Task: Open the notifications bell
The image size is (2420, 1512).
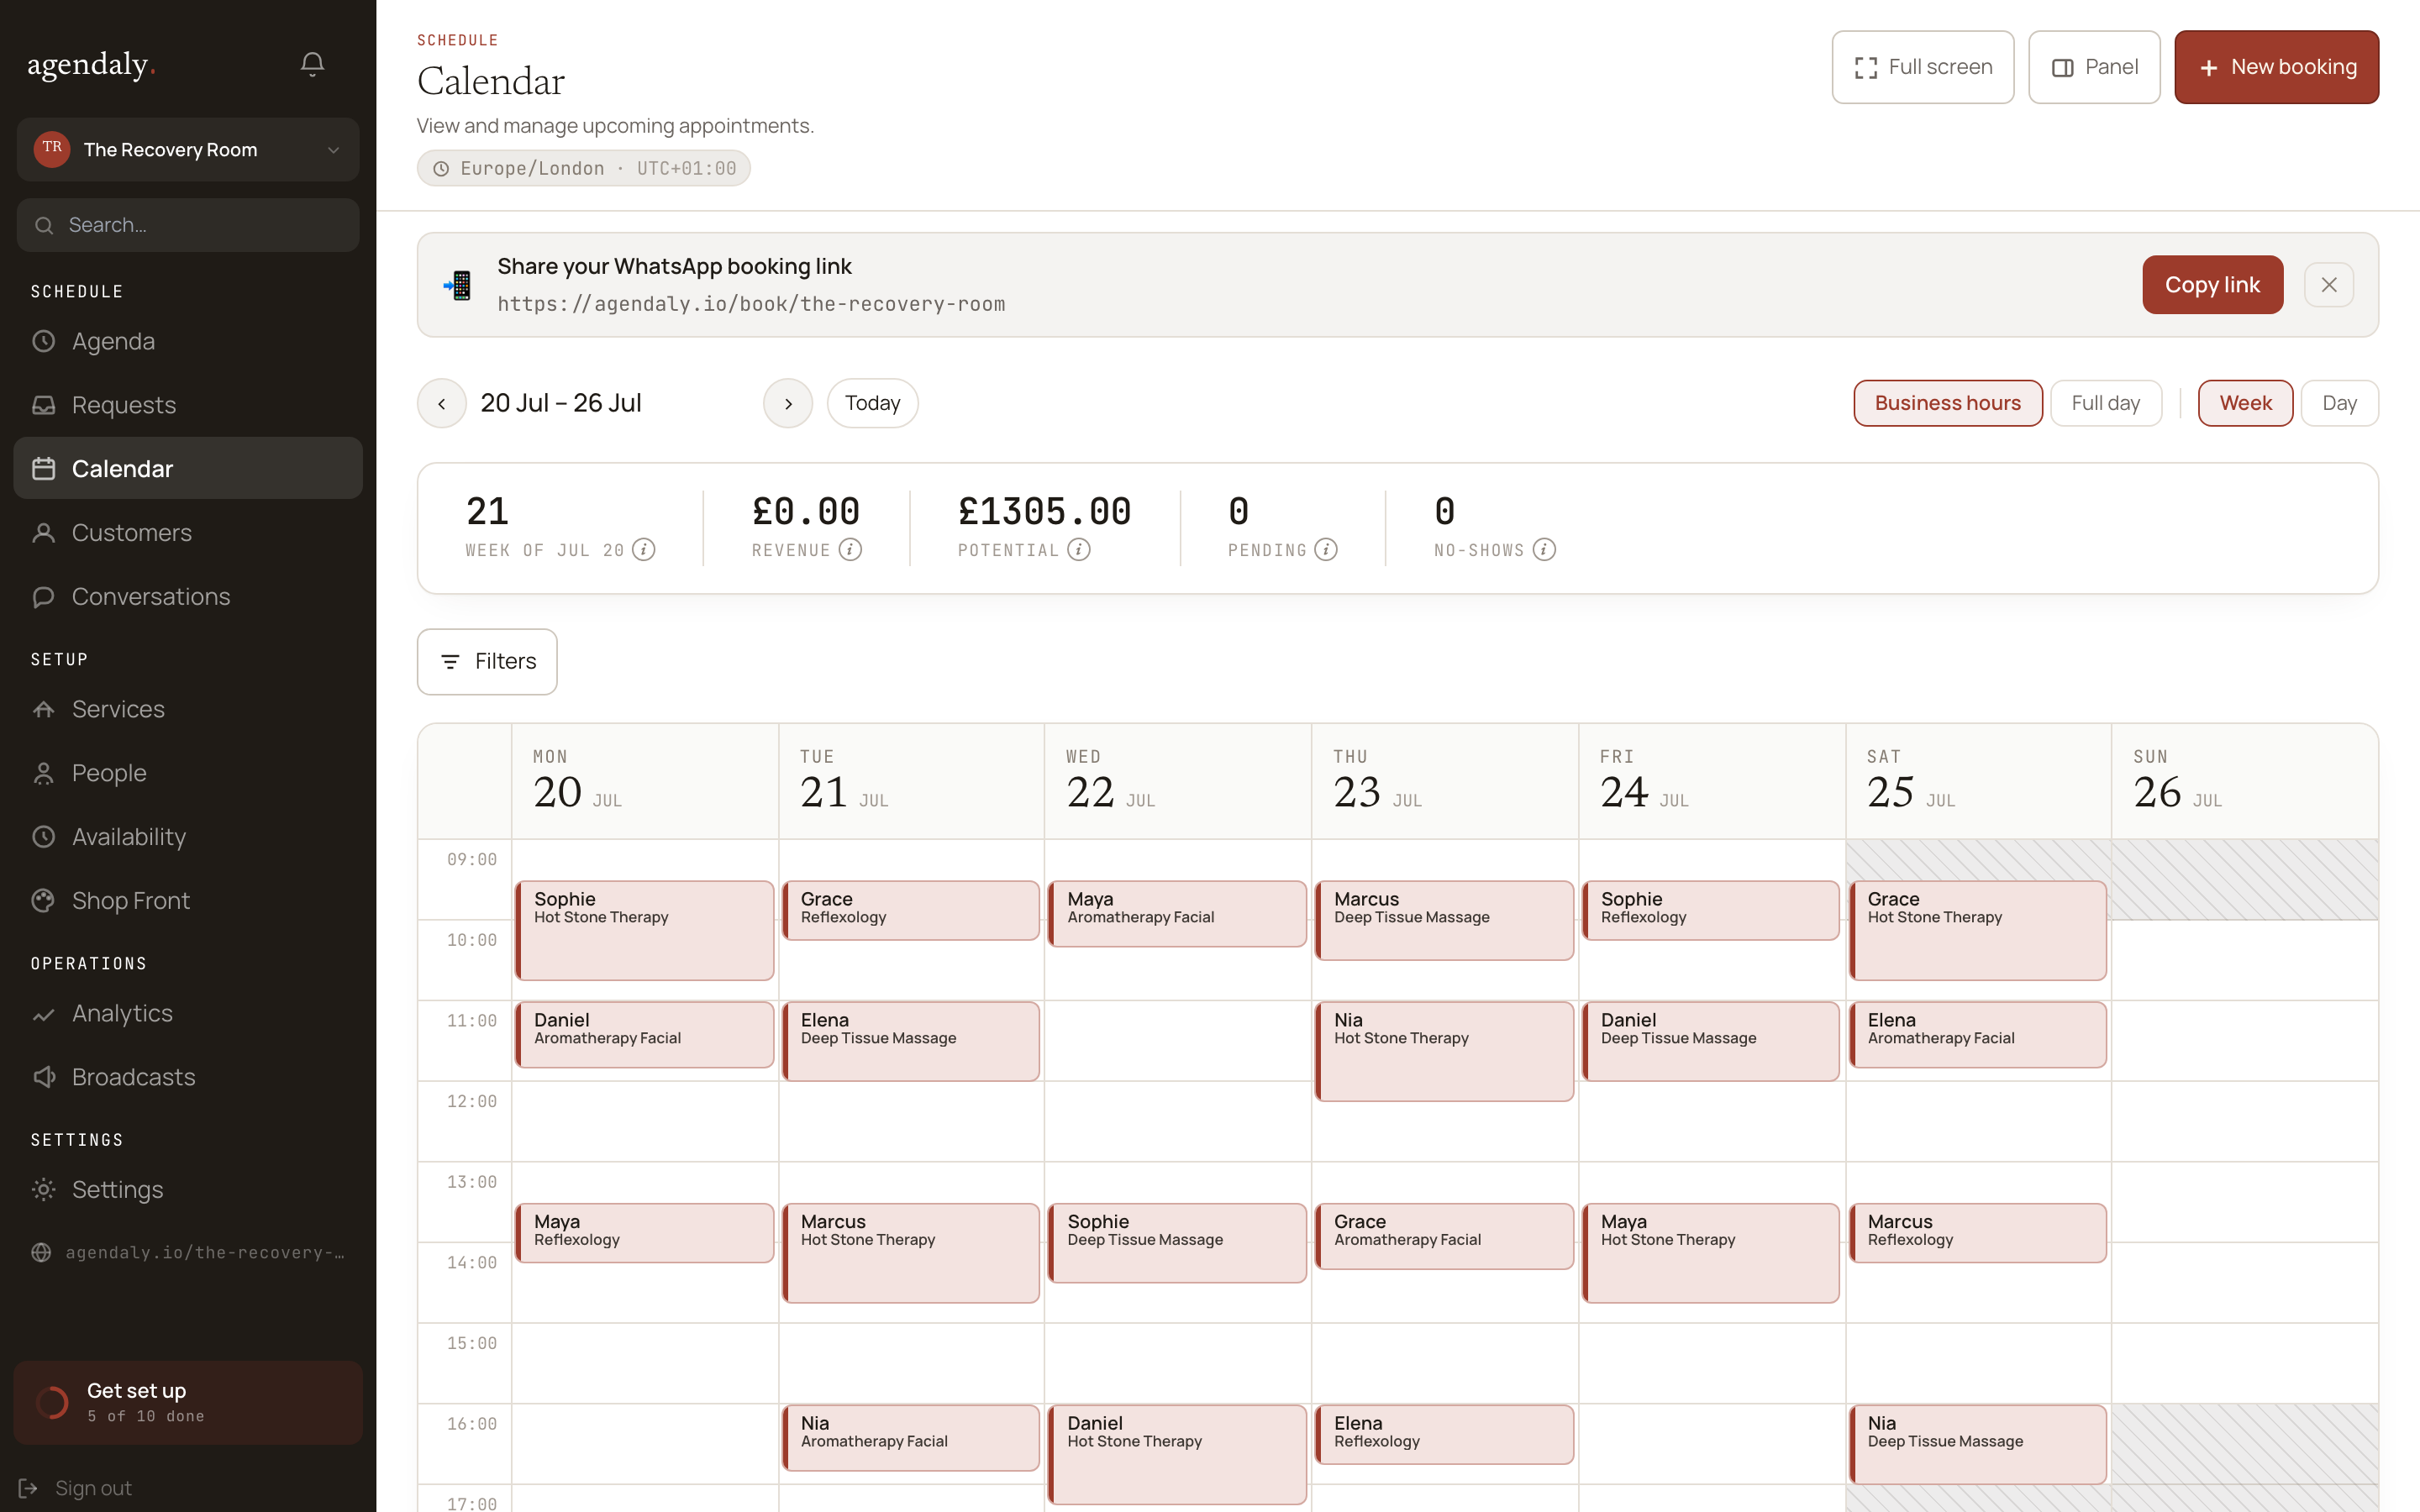Action: [312, 64]
